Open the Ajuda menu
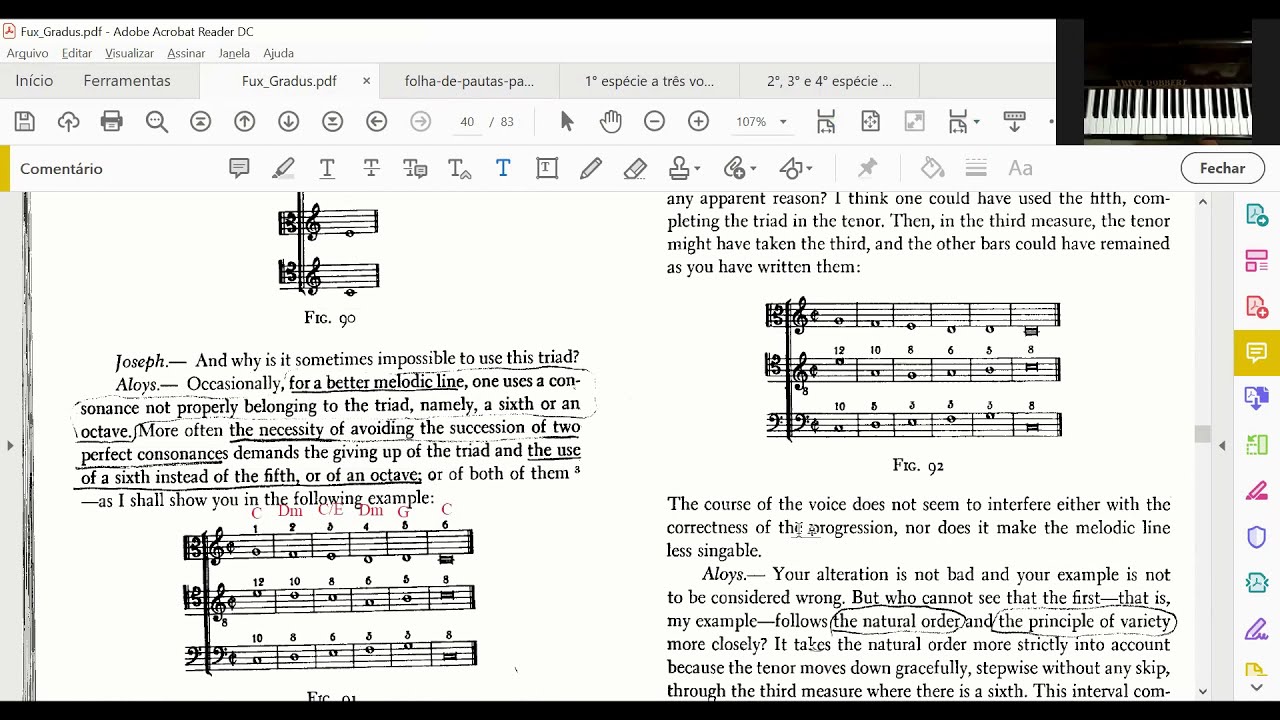The width and height of the screenshot is (1280, 720). (278, 53)
